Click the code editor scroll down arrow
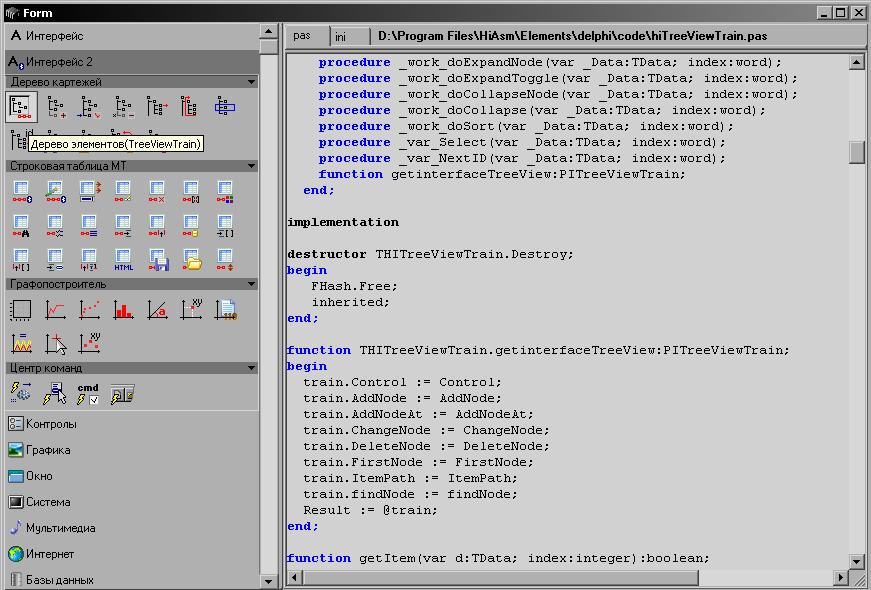 tap(857, 561)
